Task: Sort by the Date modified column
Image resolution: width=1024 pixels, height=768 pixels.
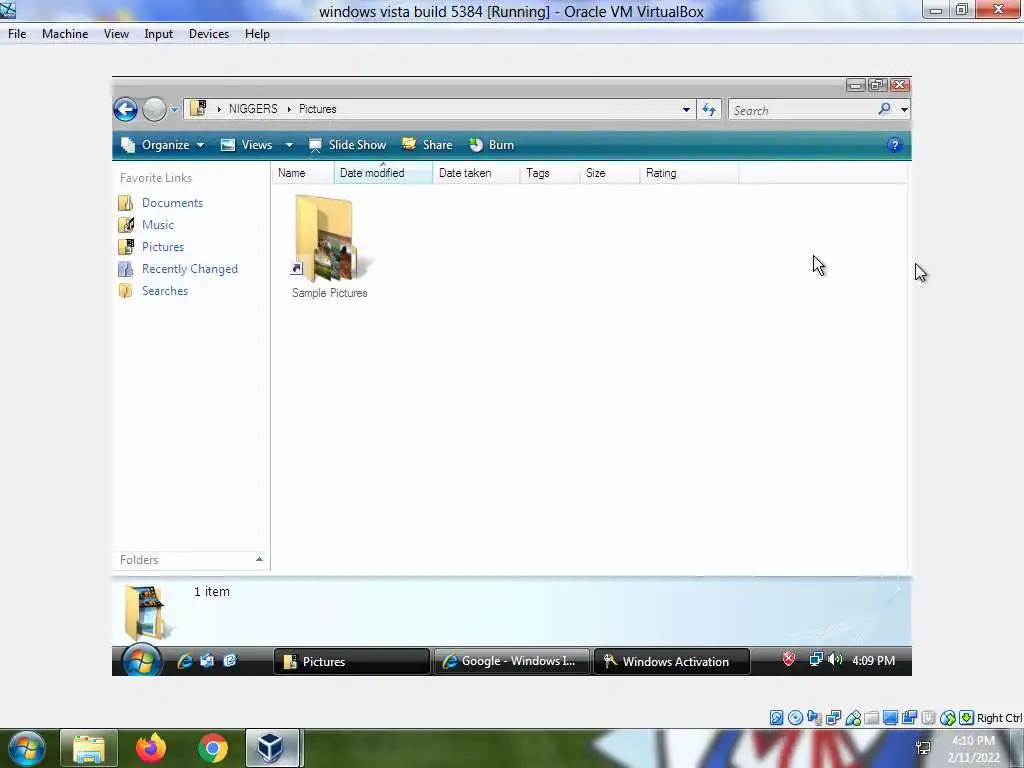Action: pos(383,173)
